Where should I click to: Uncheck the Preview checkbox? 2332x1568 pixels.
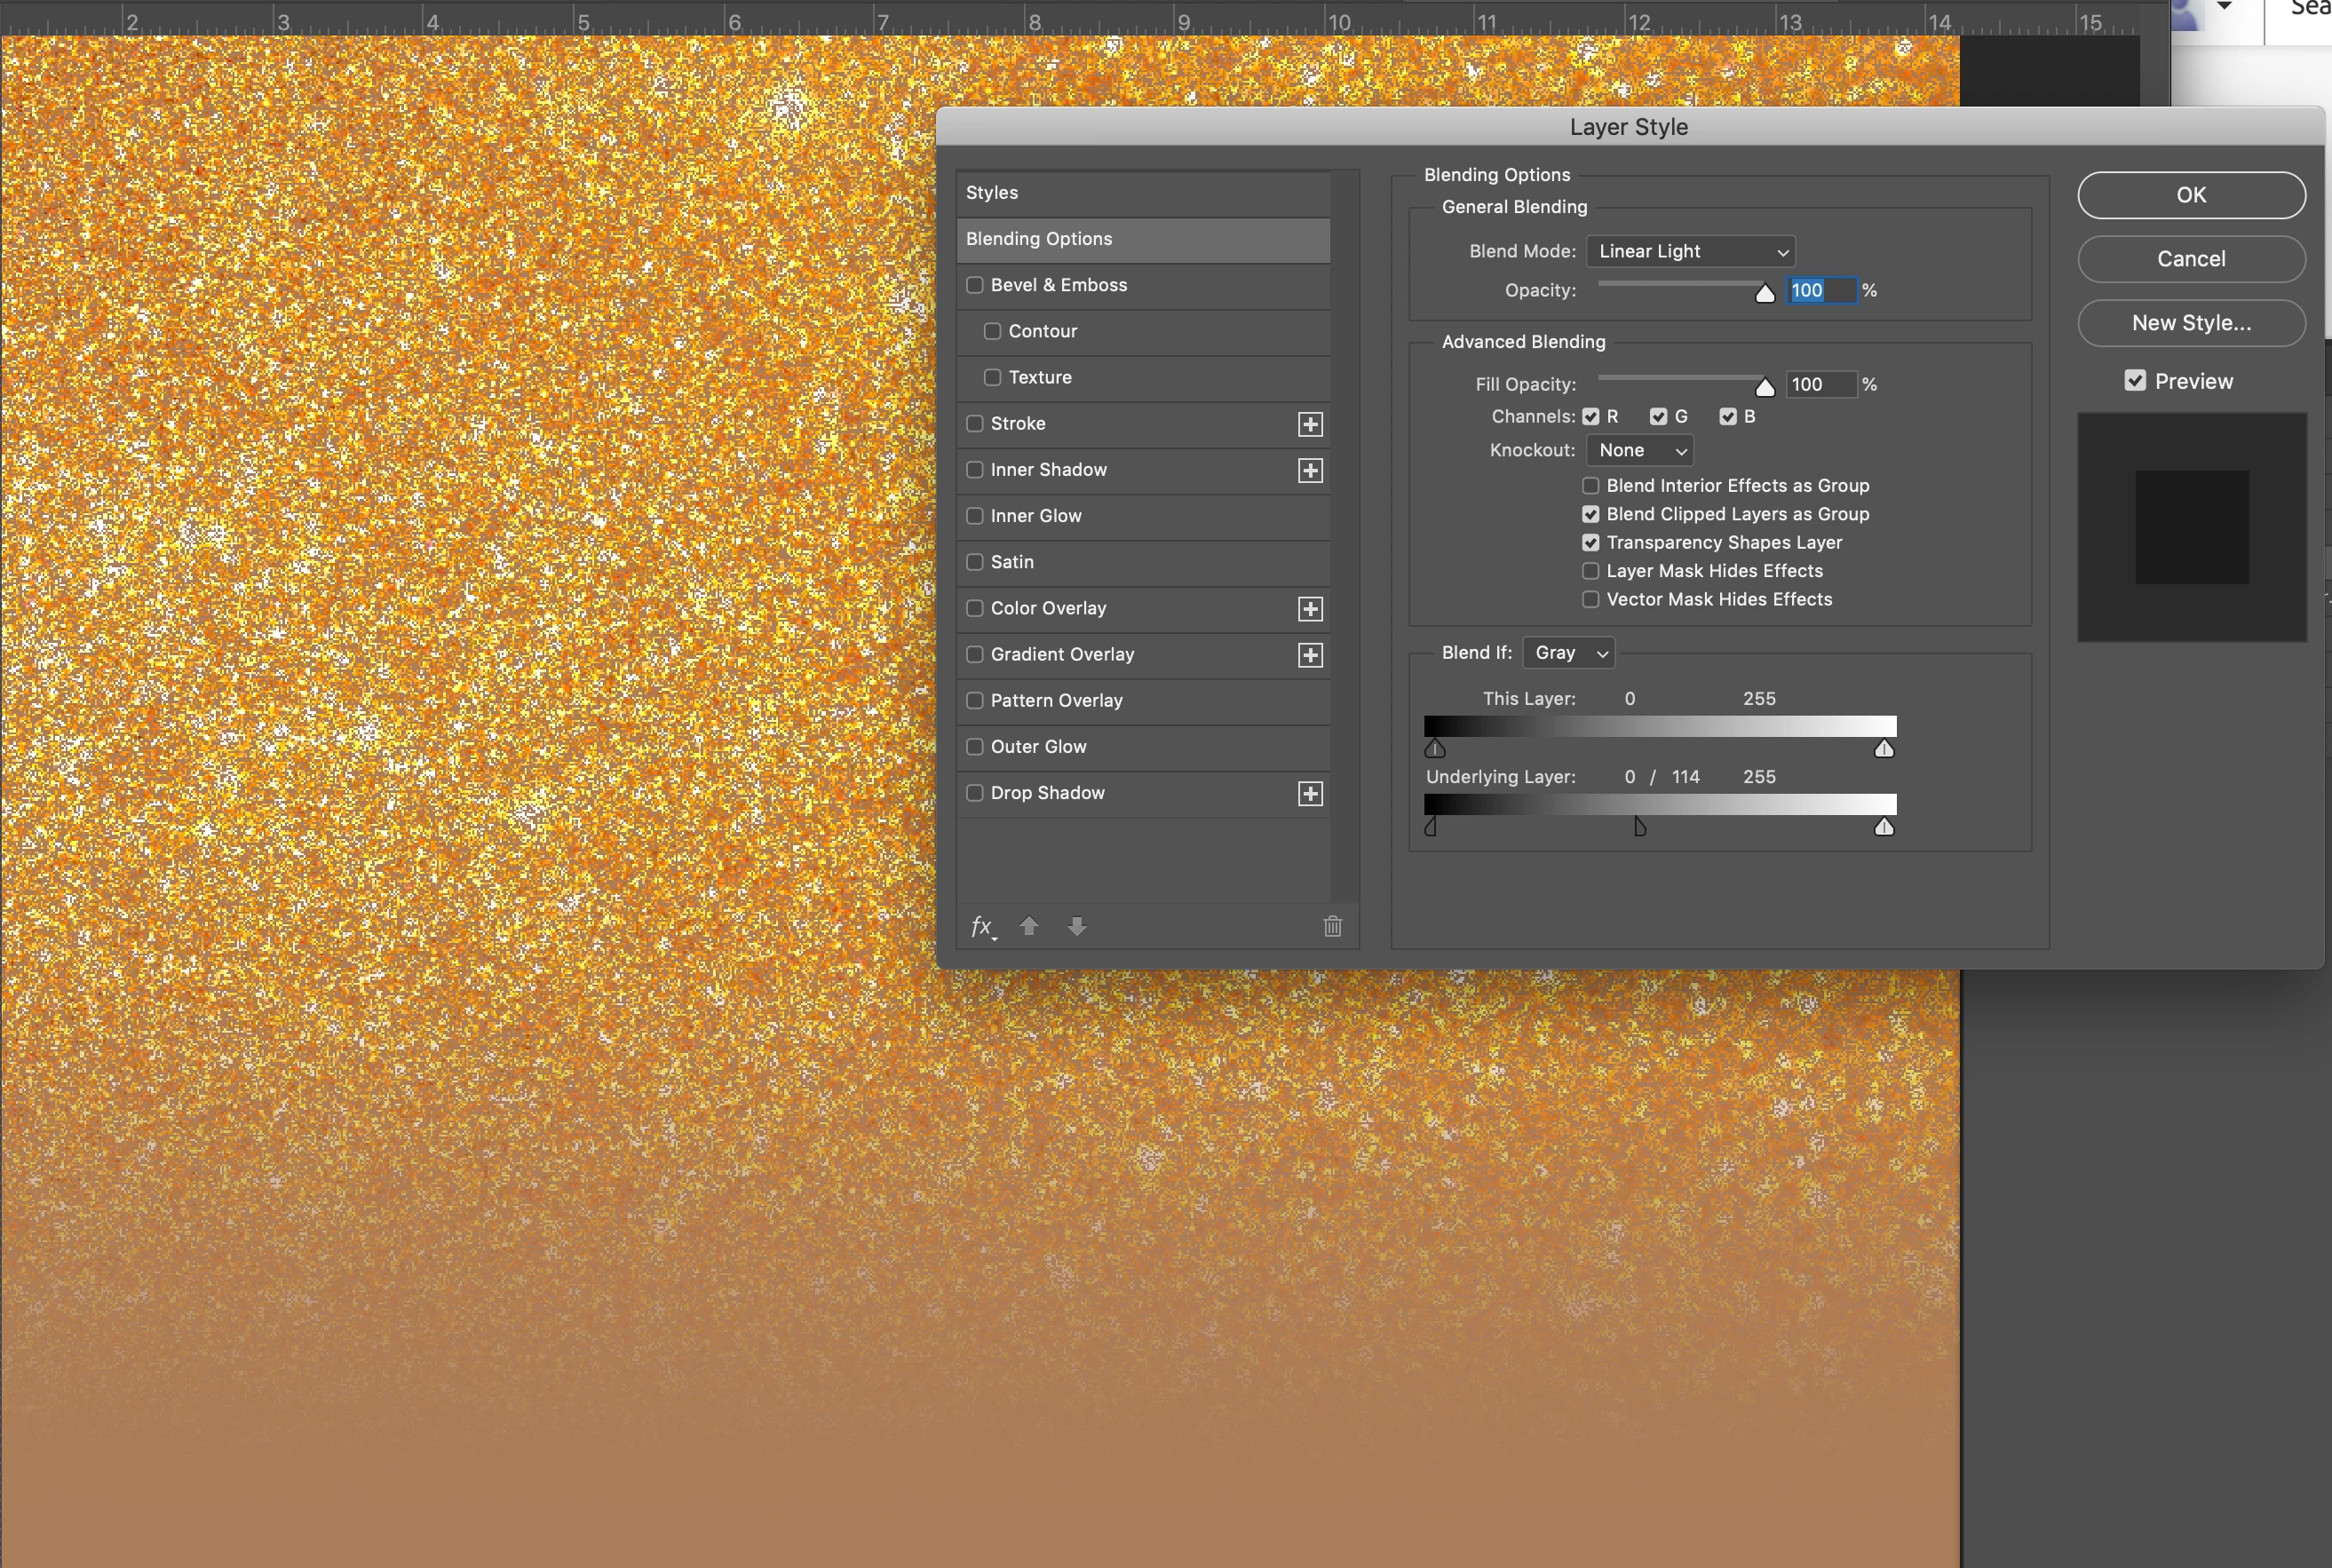(x=2135, y=381)
